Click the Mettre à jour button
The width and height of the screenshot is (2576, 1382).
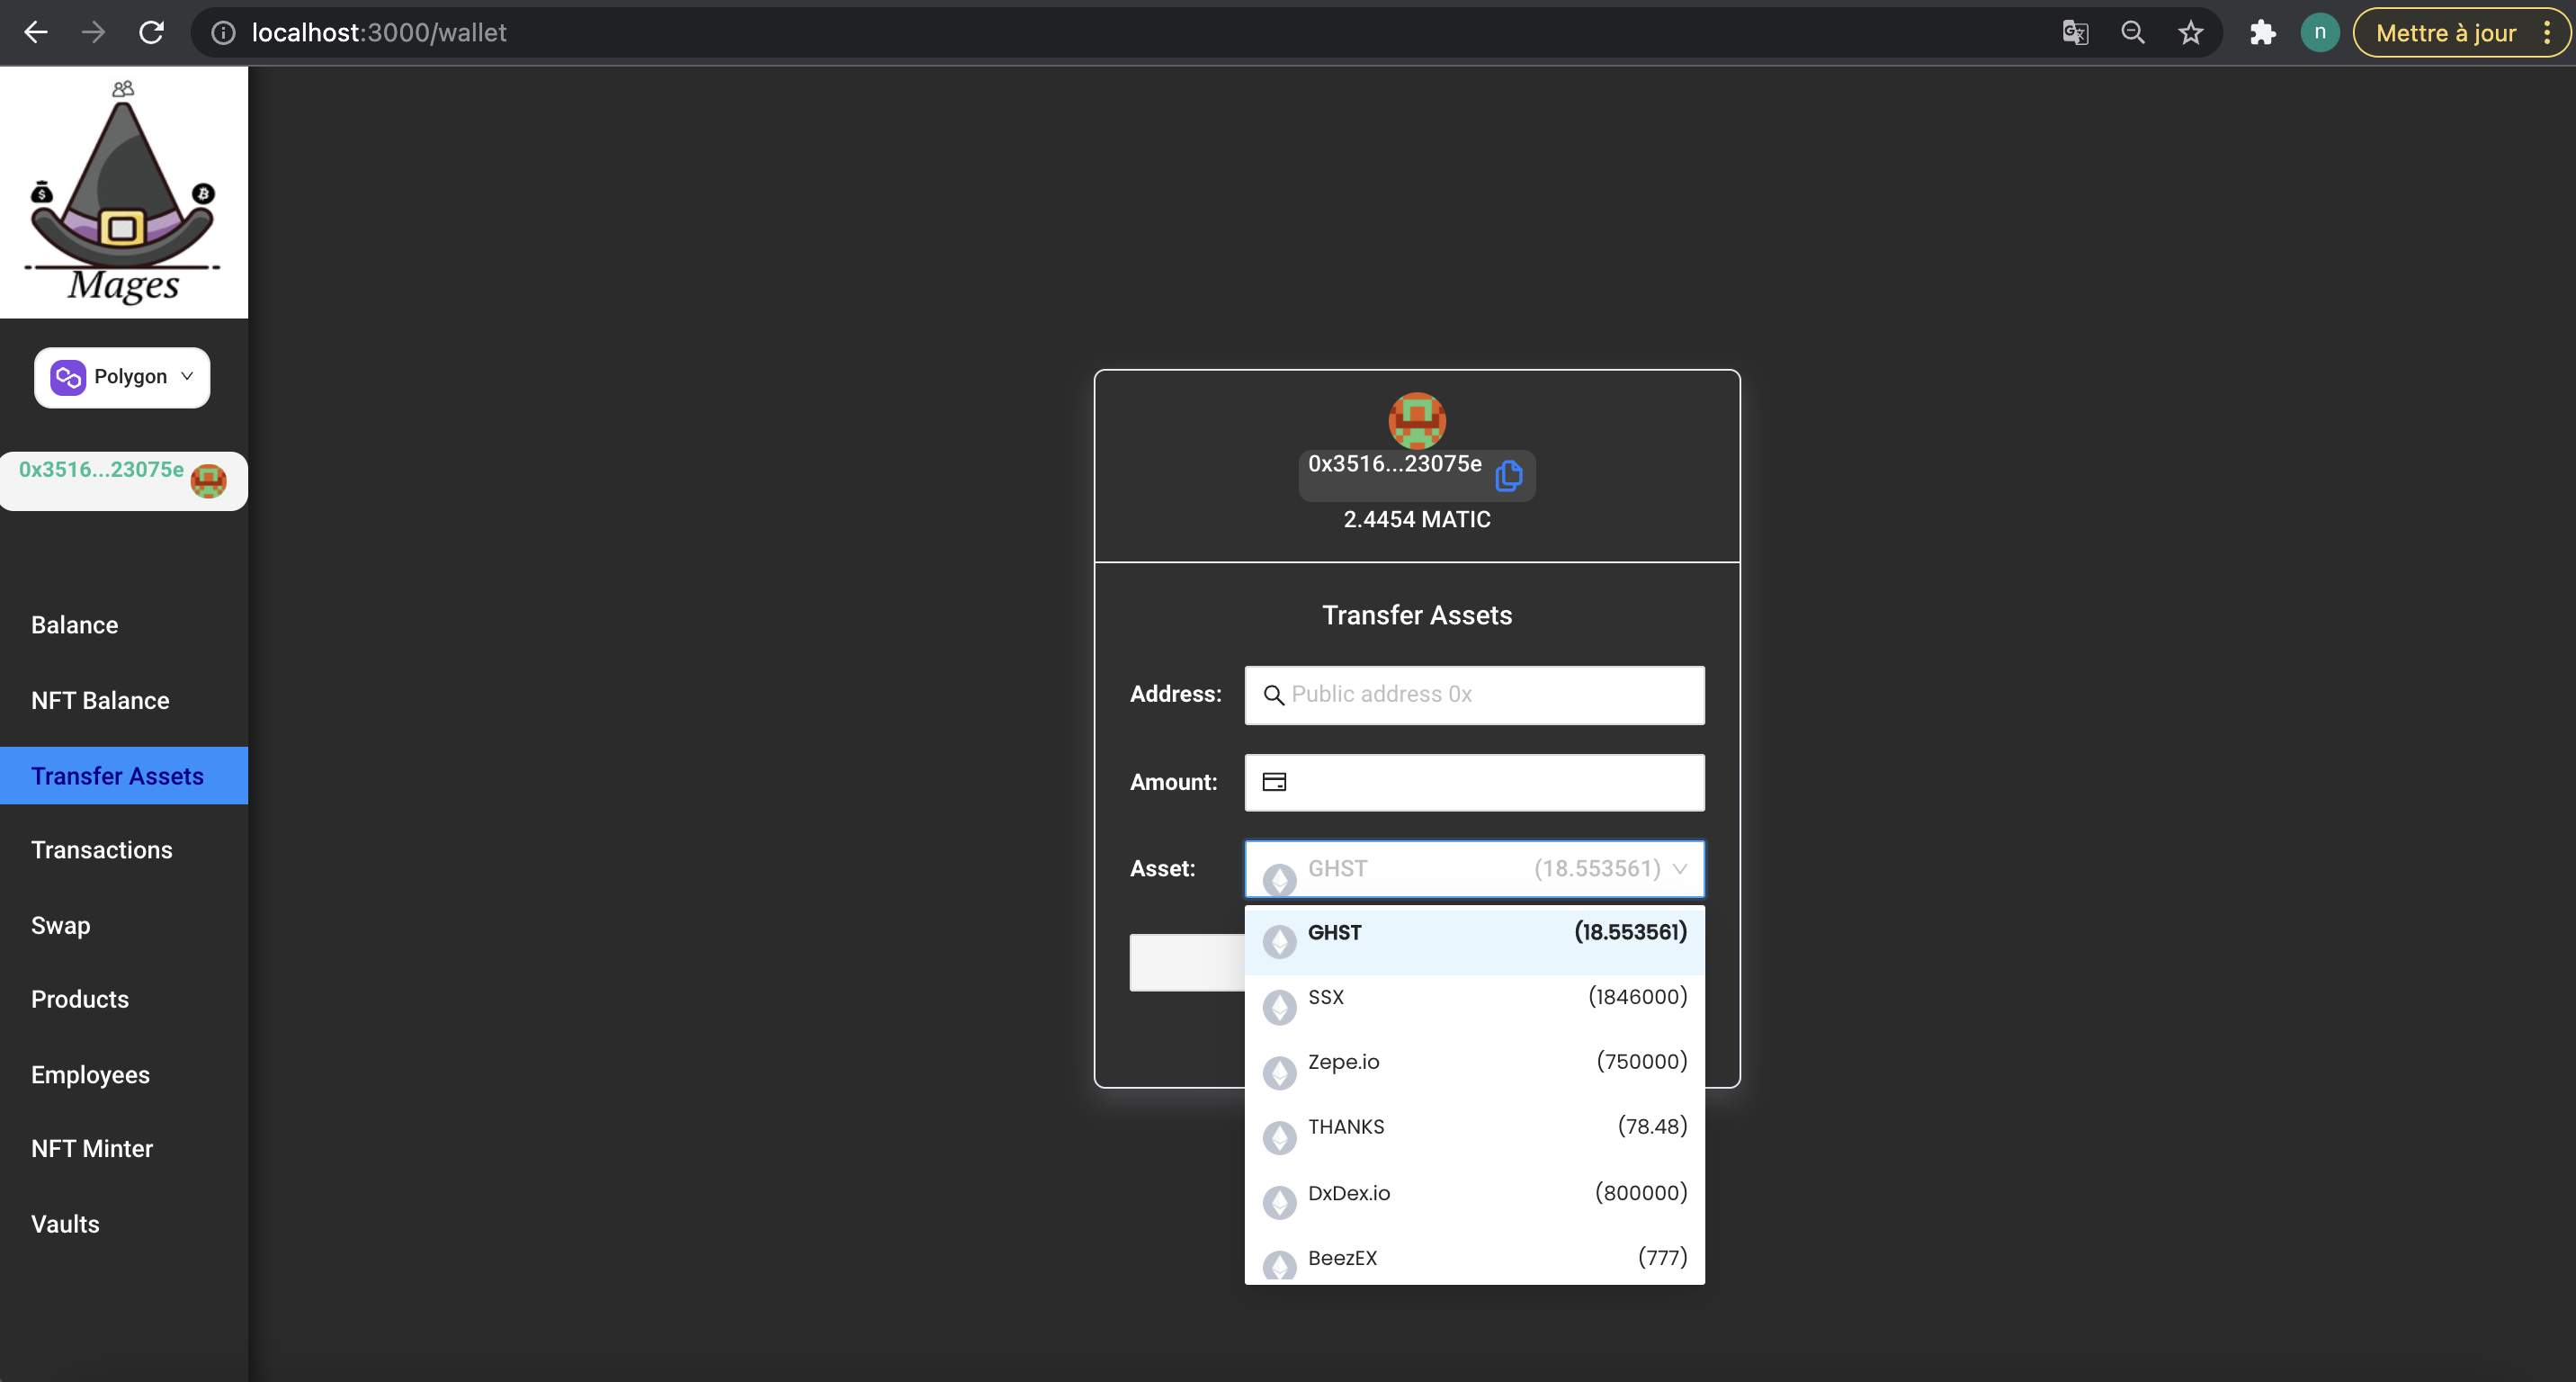point(2445,33)
